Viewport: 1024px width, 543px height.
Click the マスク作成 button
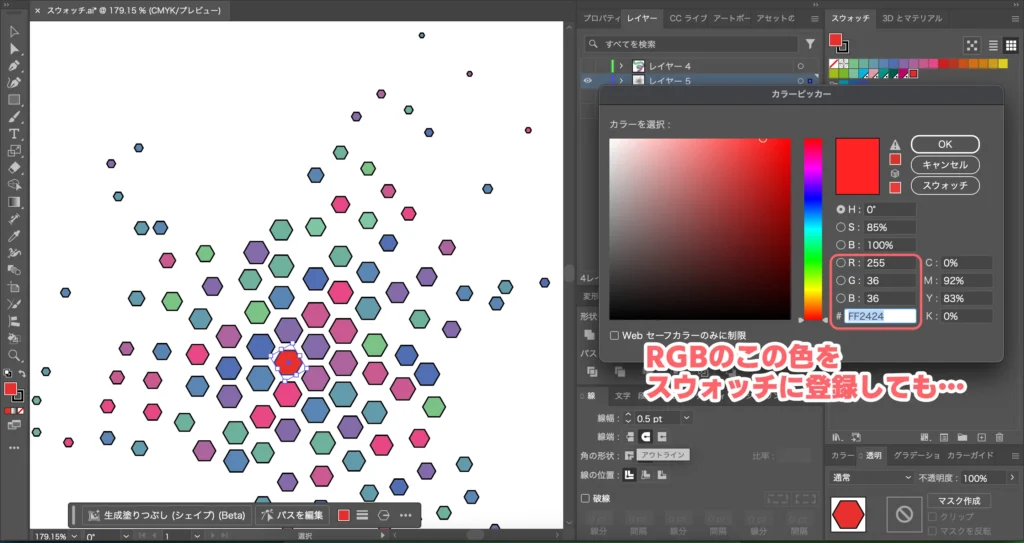959,500
